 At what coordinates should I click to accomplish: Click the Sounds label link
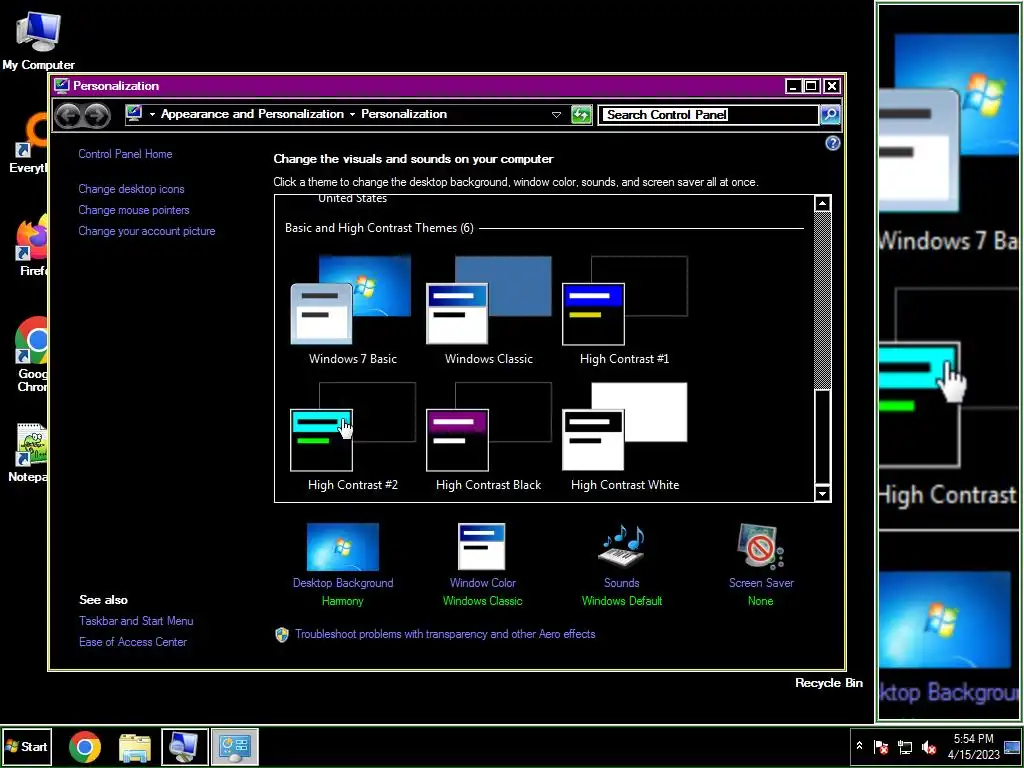[622, 583]
